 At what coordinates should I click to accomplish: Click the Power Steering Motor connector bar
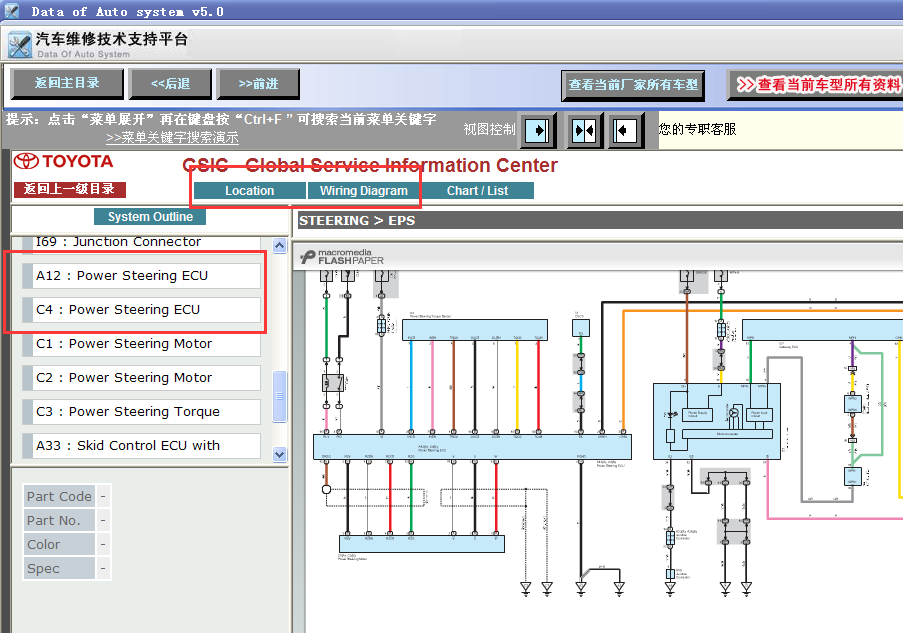pos(422,544)
